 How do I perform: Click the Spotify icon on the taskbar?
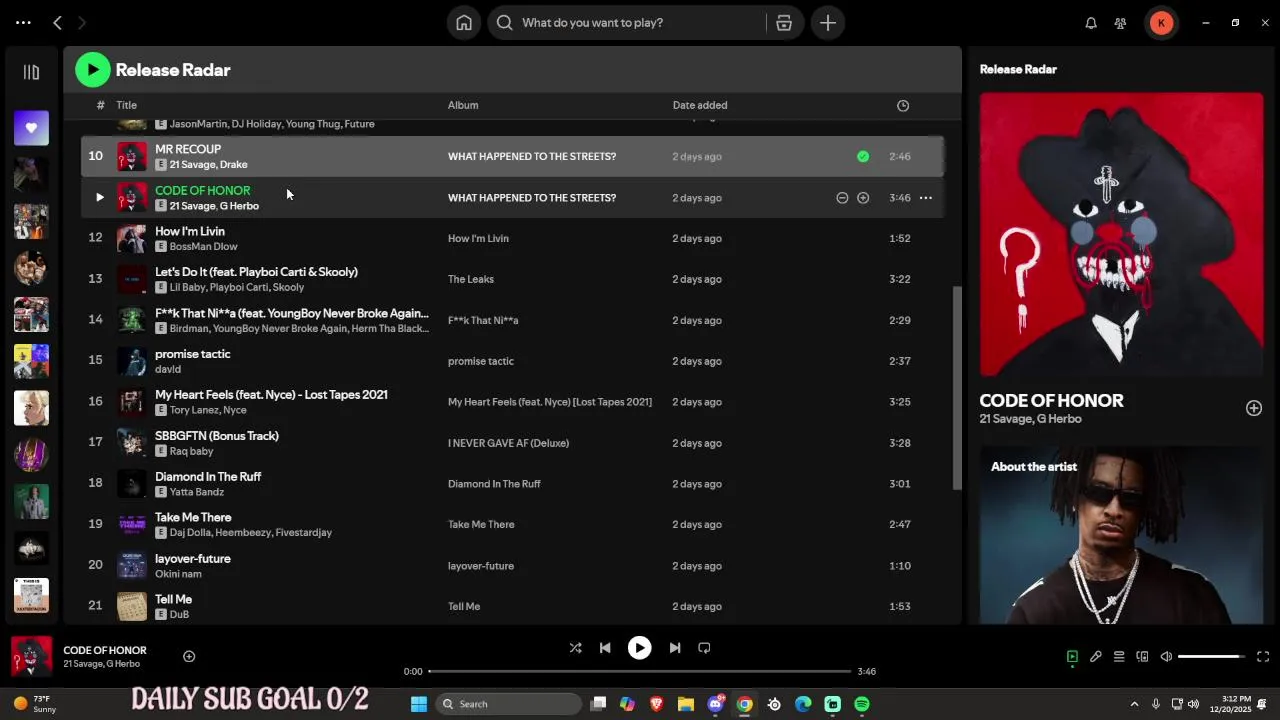862,704
